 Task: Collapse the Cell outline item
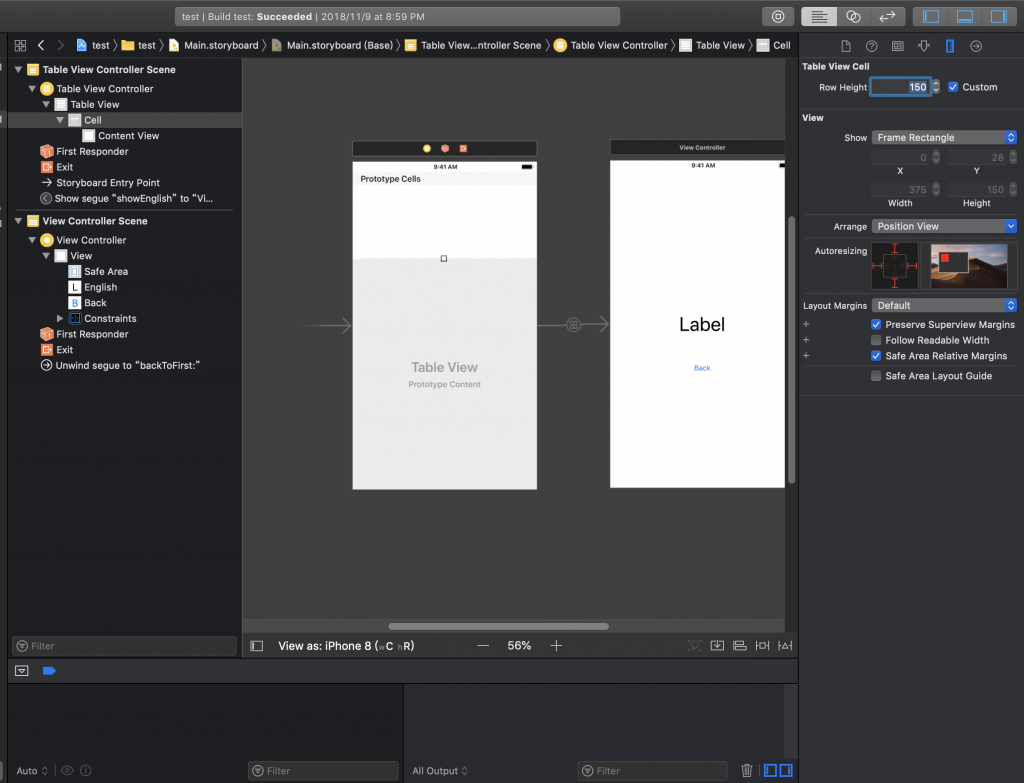coord(60,120)
